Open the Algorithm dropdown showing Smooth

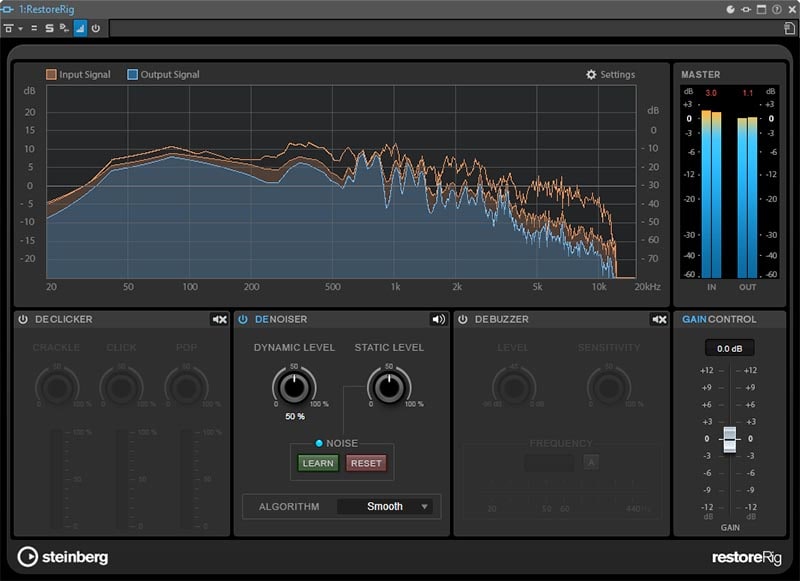coord(385,507)
